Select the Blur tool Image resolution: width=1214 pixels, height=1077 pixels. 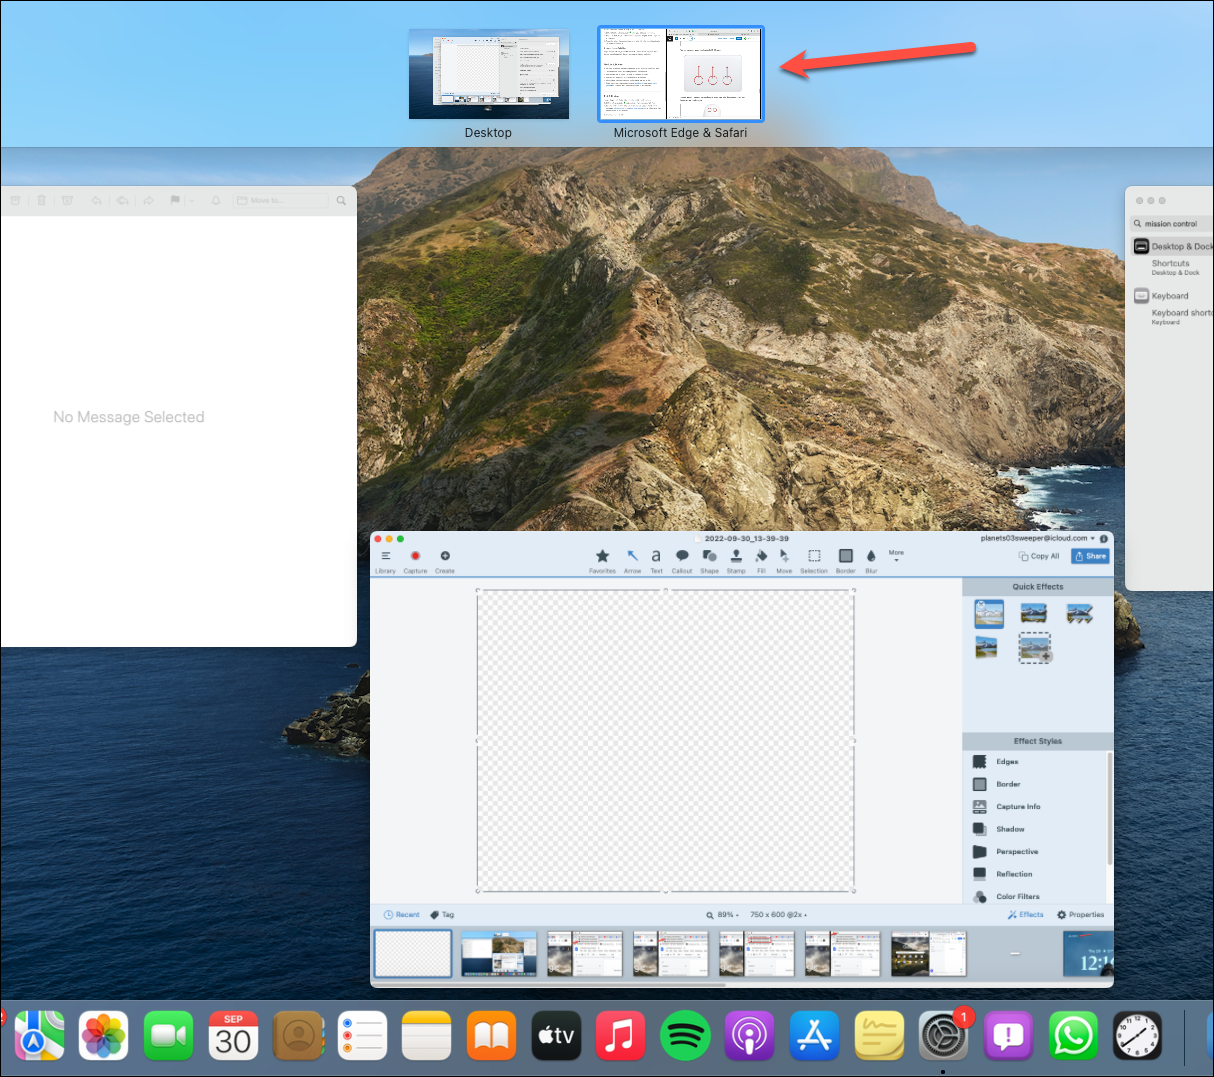point(871,561)
